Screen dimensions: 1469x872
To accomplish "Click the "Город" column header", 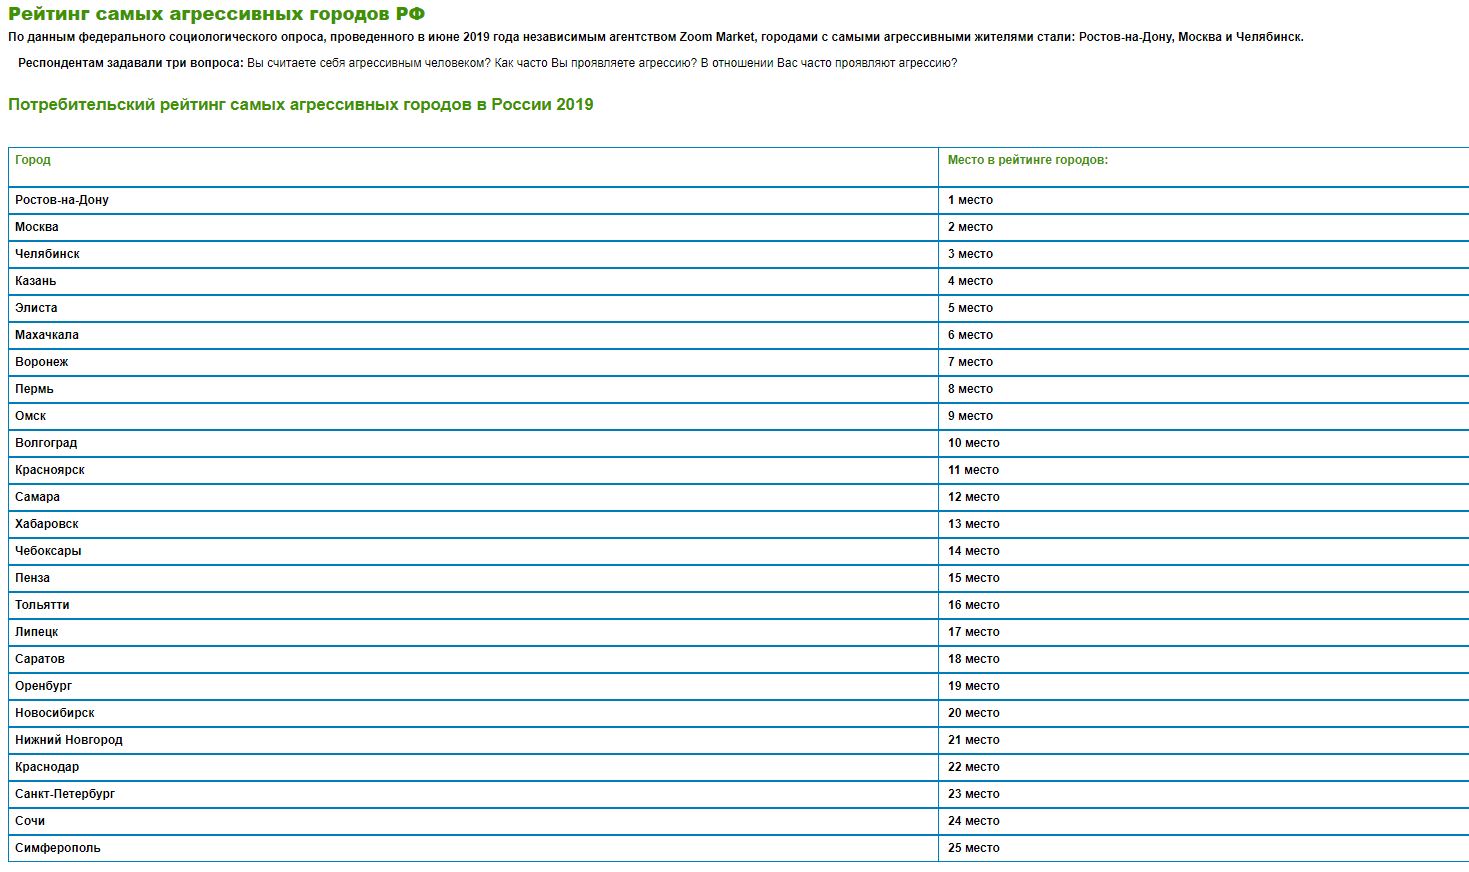I will pos(33,160).
